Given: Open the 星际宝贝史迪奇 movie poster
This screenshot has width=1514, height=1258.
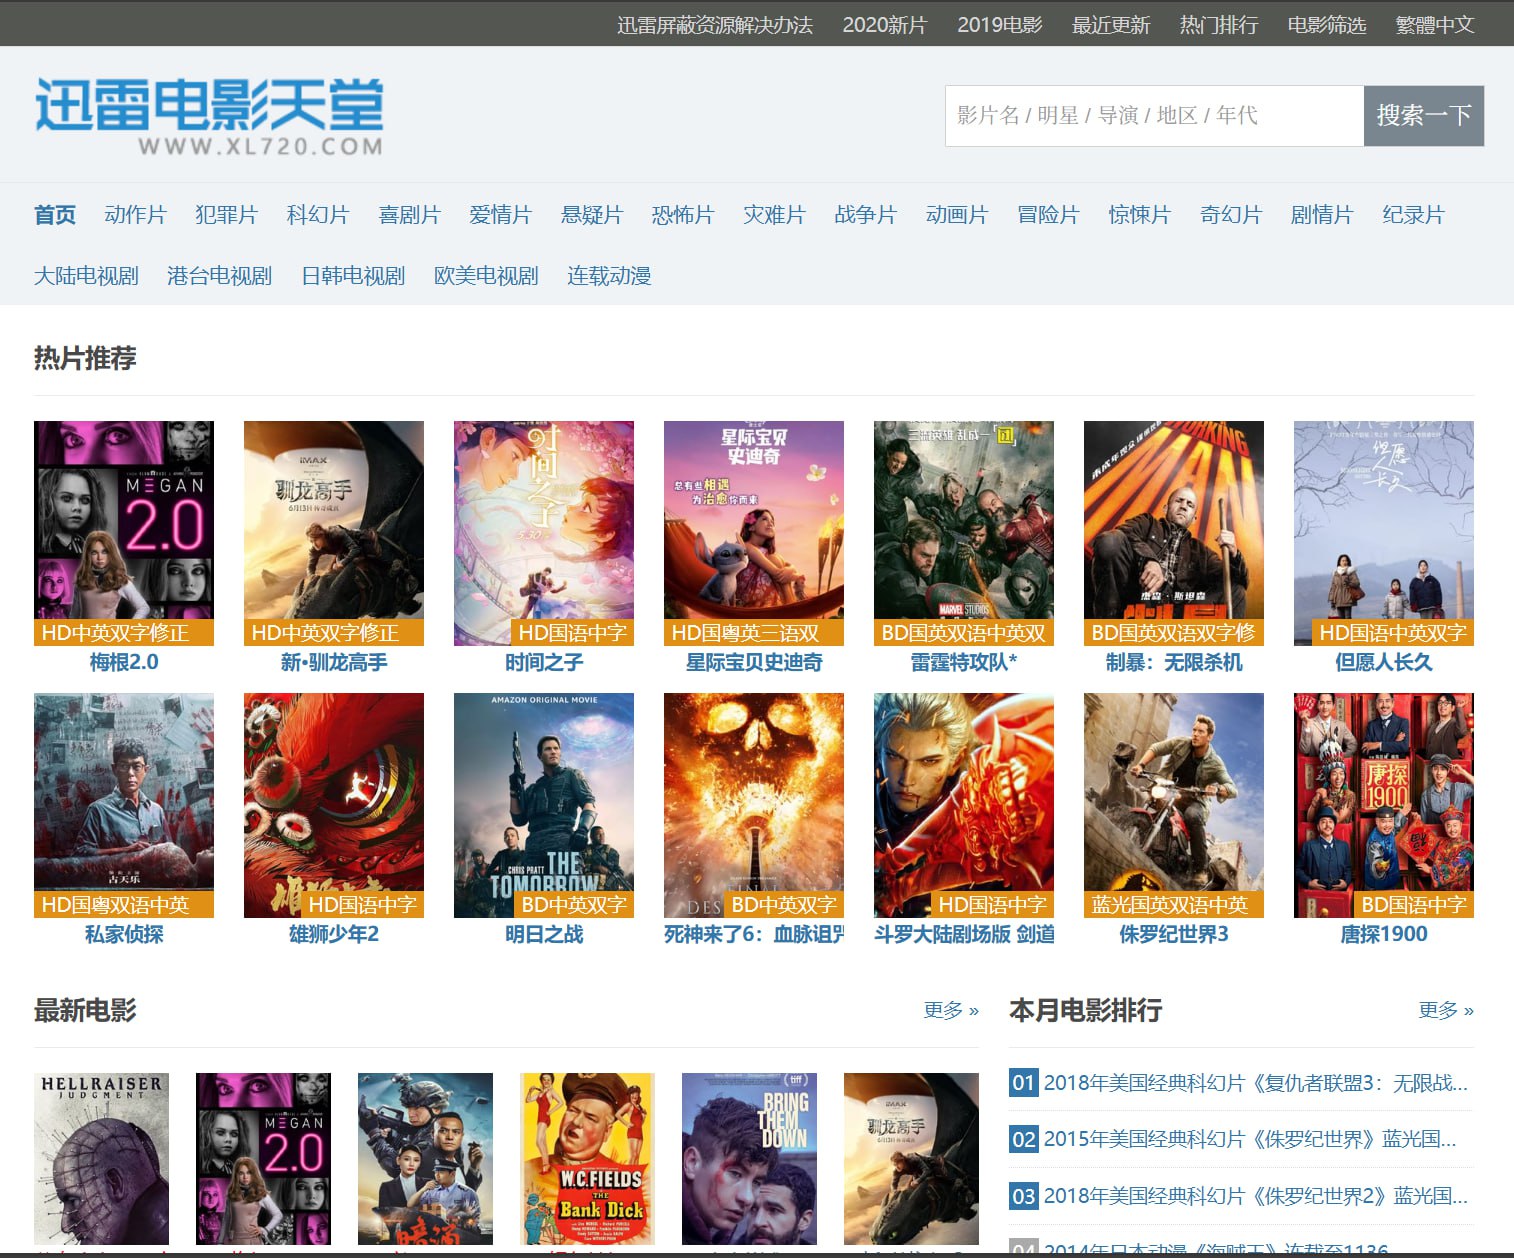Looking at the screenshot, I should [x=754, y=533].
